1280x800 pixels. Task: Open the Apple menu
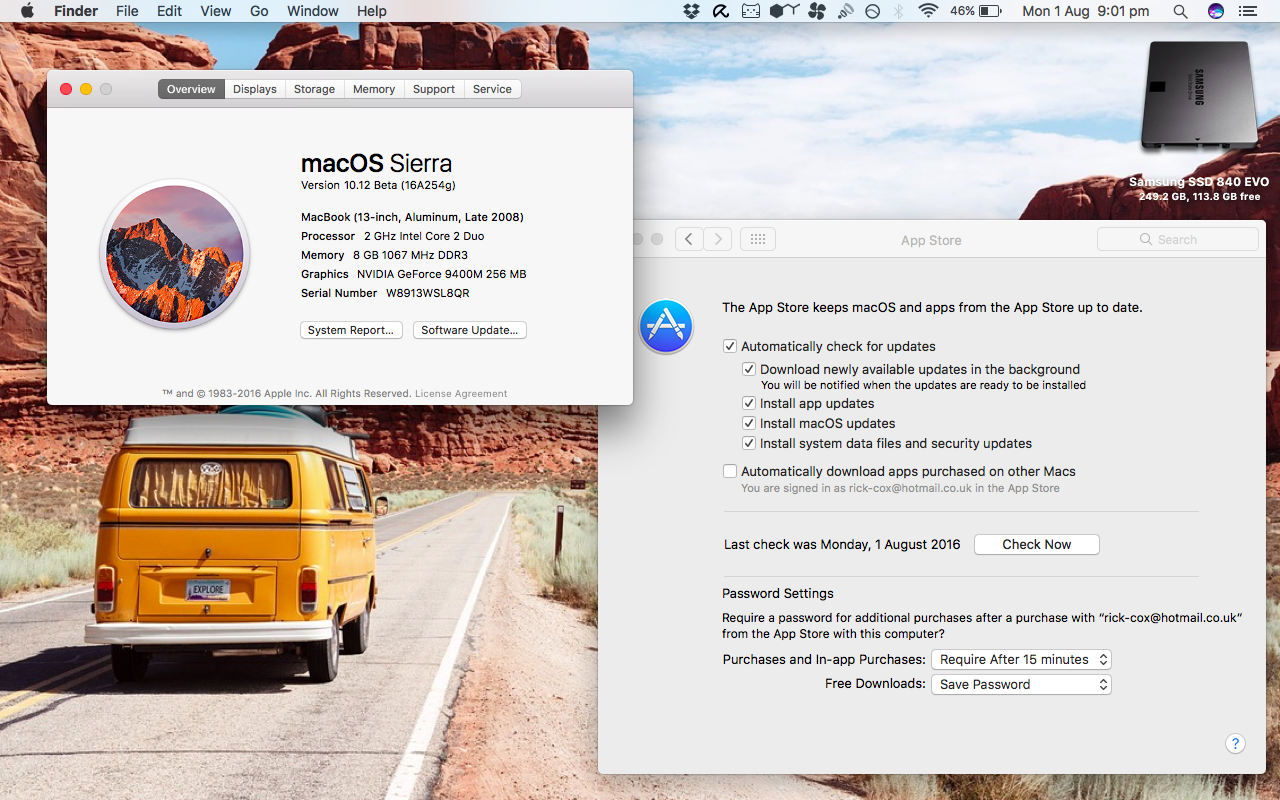[x=27, y=11]
